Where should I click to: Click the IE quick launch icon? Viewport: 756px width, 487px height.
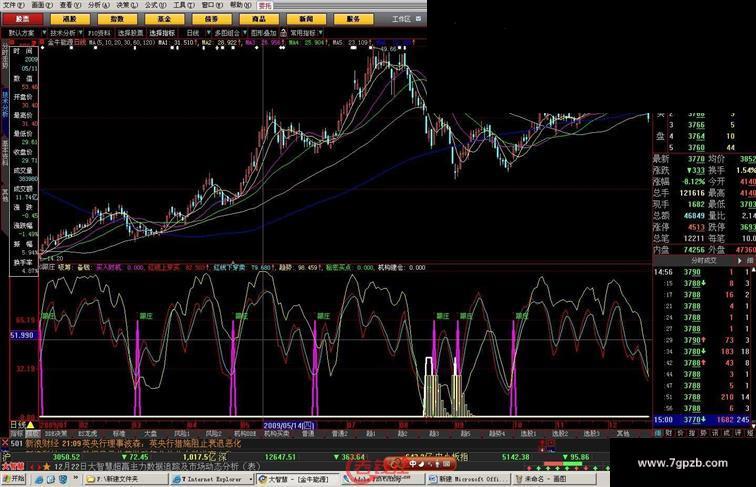click(39, 479)
